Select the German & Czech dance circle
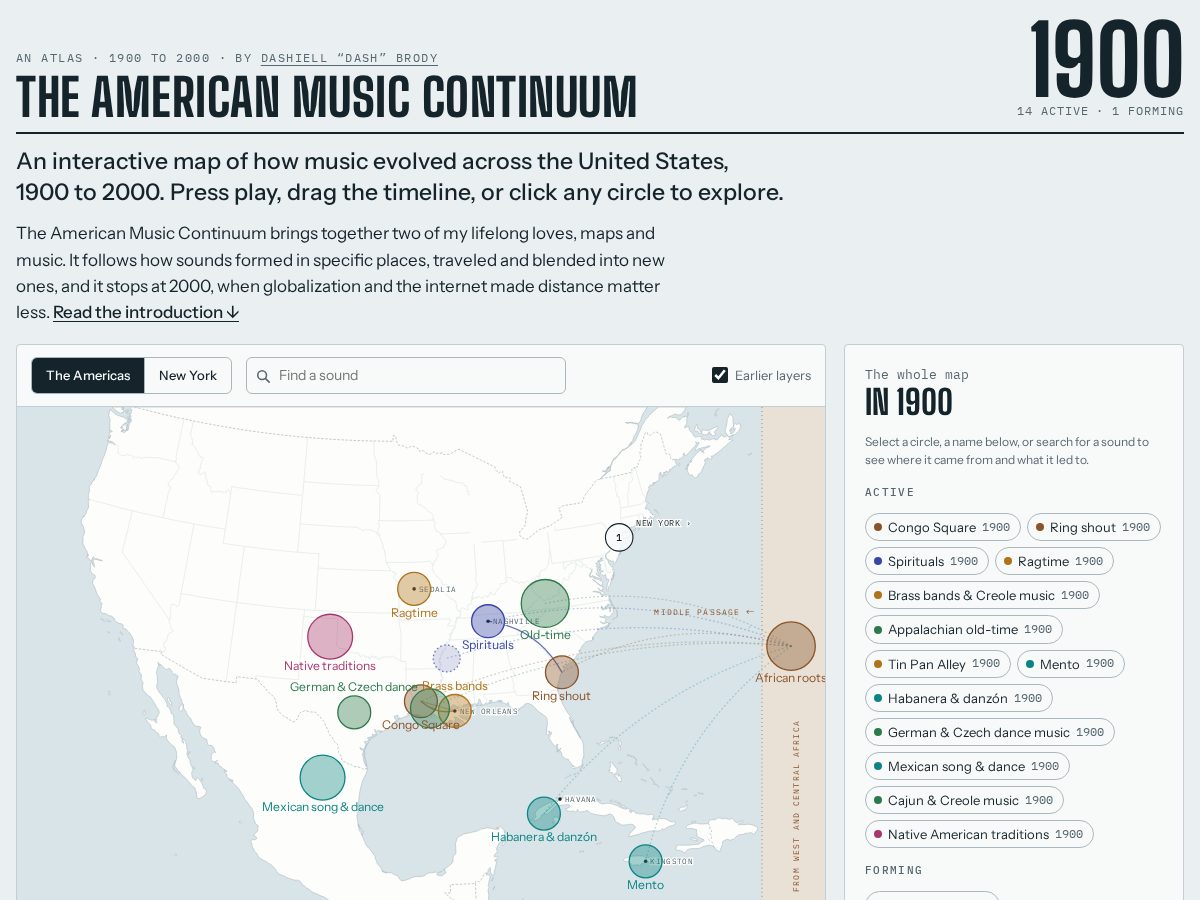 [354, 712]
